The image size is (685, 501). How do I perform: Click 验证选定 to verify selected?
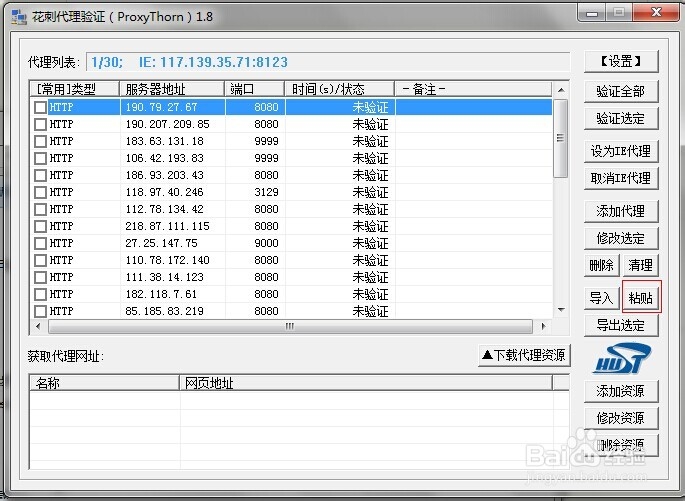(x=621, y=119)
